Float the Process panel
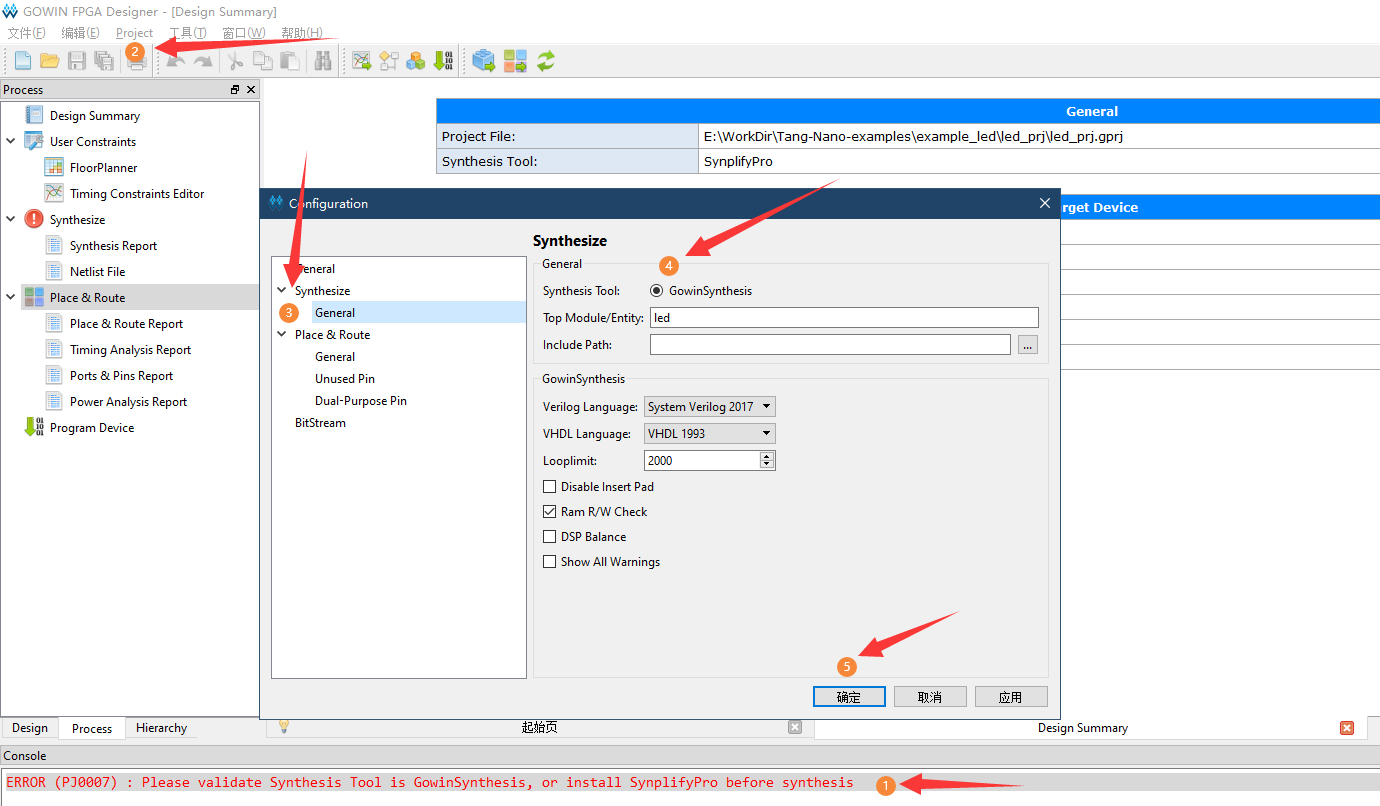 235,90
